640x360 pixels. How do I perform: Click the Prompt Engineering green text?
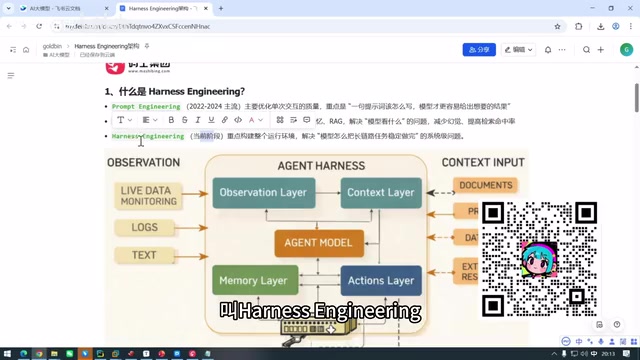(x=146, y=107)
